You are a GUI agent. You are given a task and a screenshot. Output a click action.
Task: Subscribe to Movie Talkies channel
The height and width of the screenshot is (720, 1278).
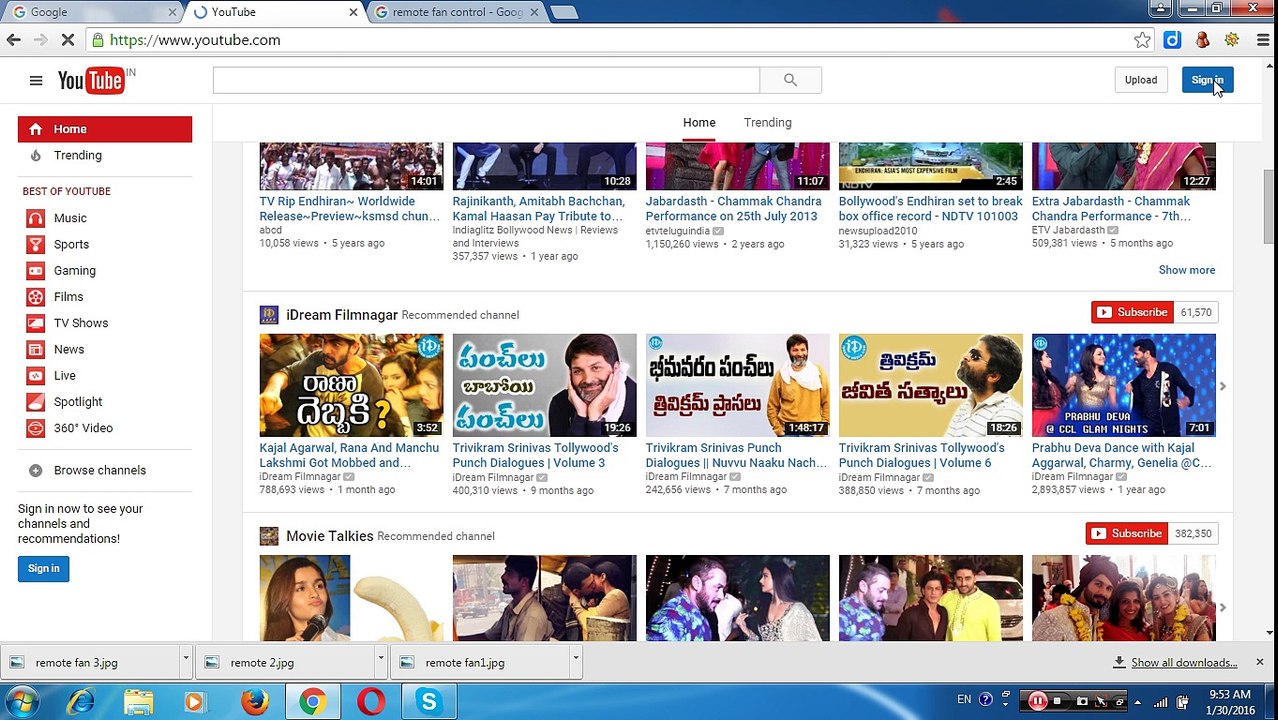coord(1127,533)
